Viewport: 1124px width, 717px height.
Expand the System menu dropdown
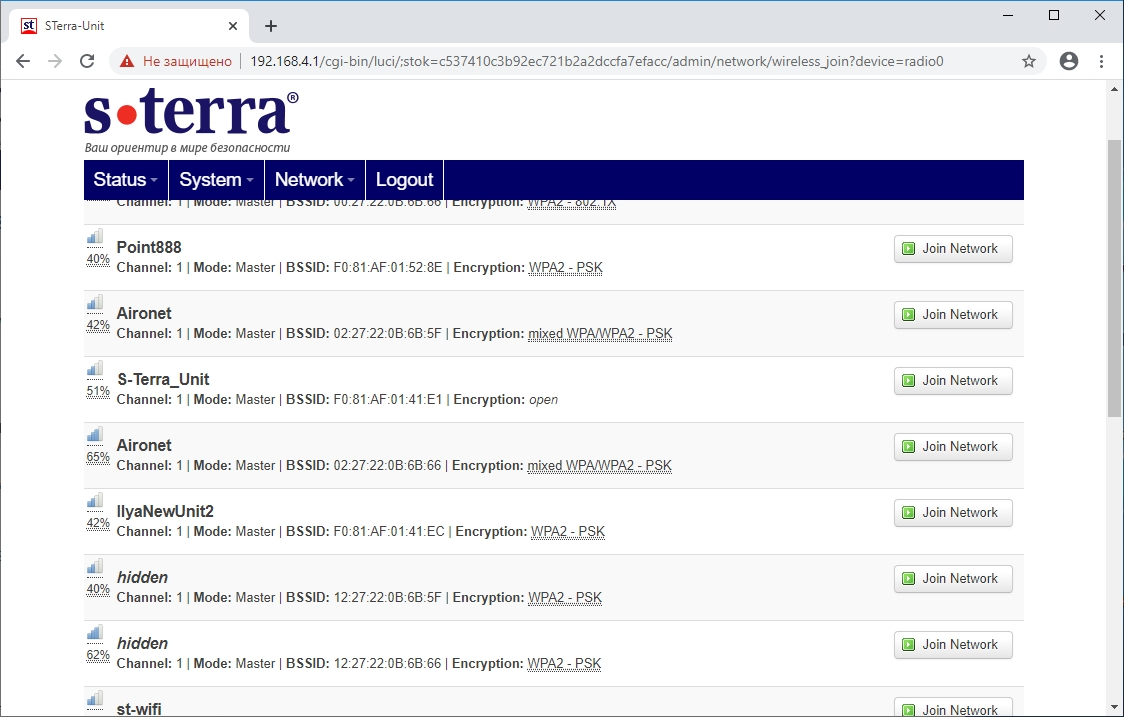(216, 179)
